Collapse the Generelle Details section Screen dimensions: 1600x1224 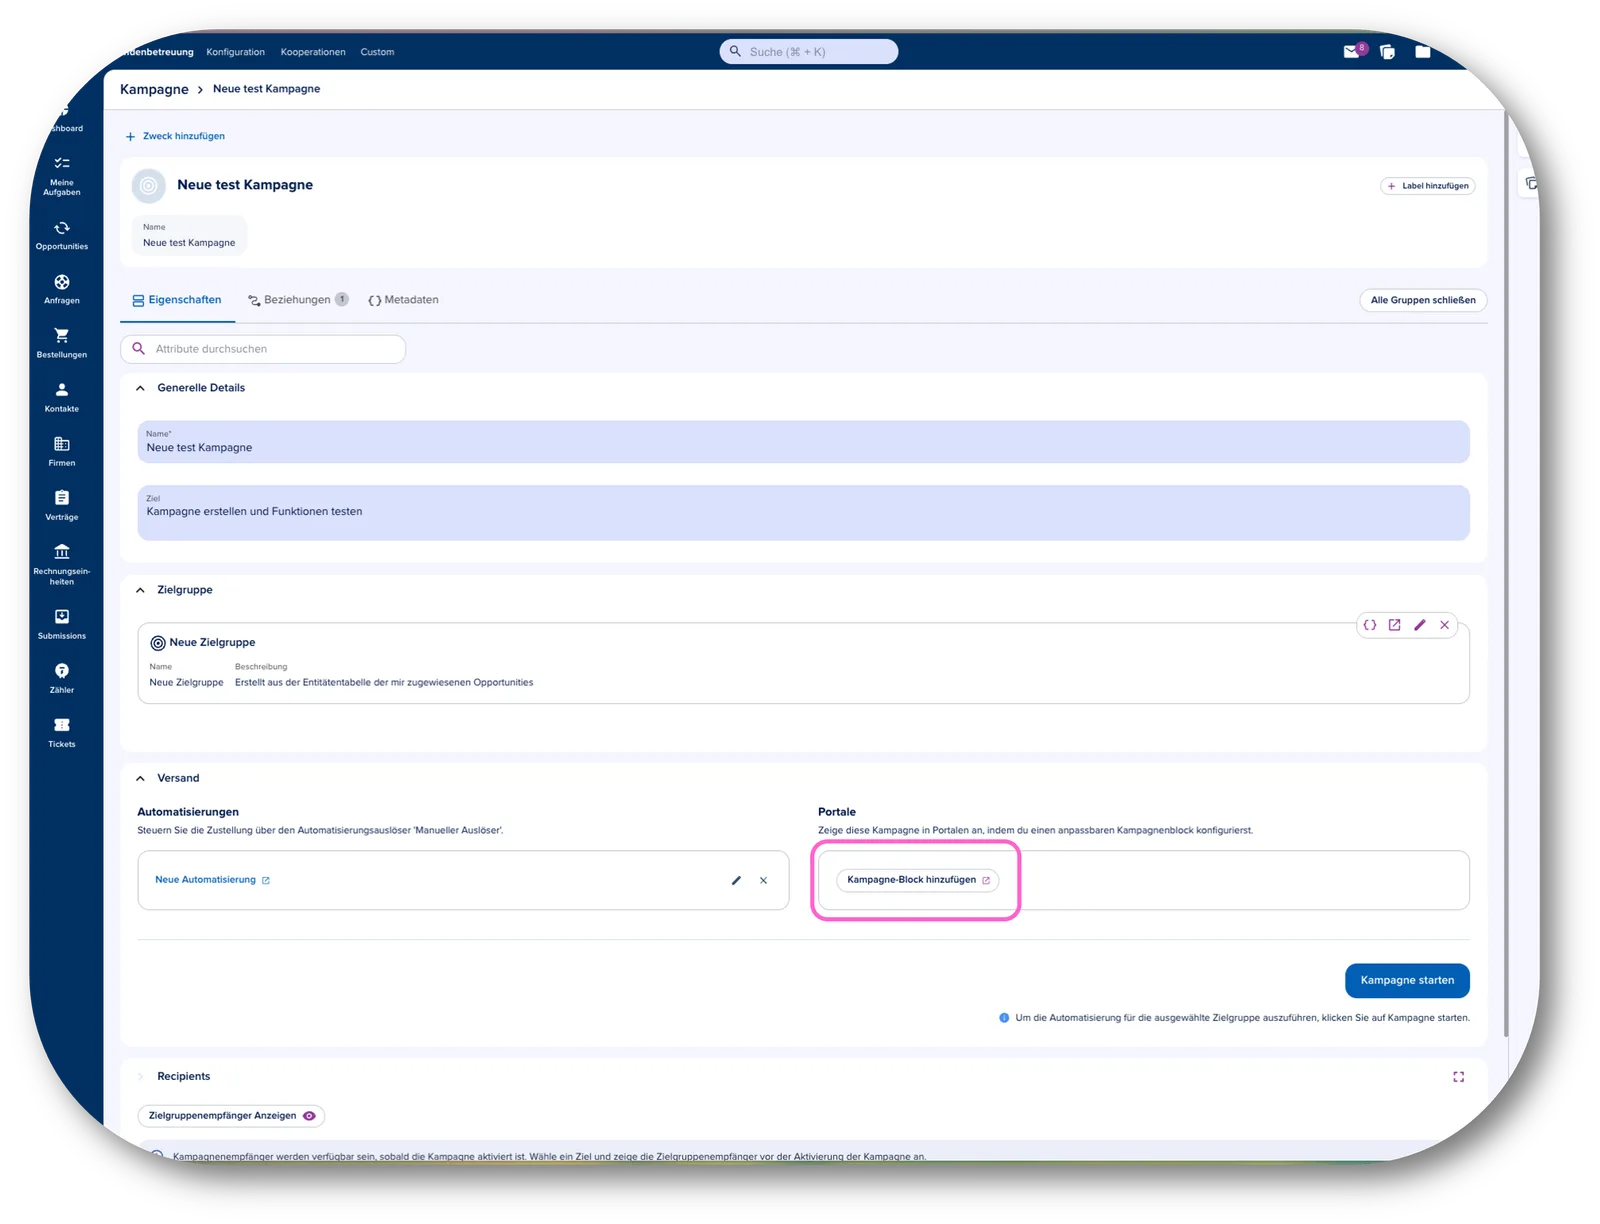coord(141,388)
